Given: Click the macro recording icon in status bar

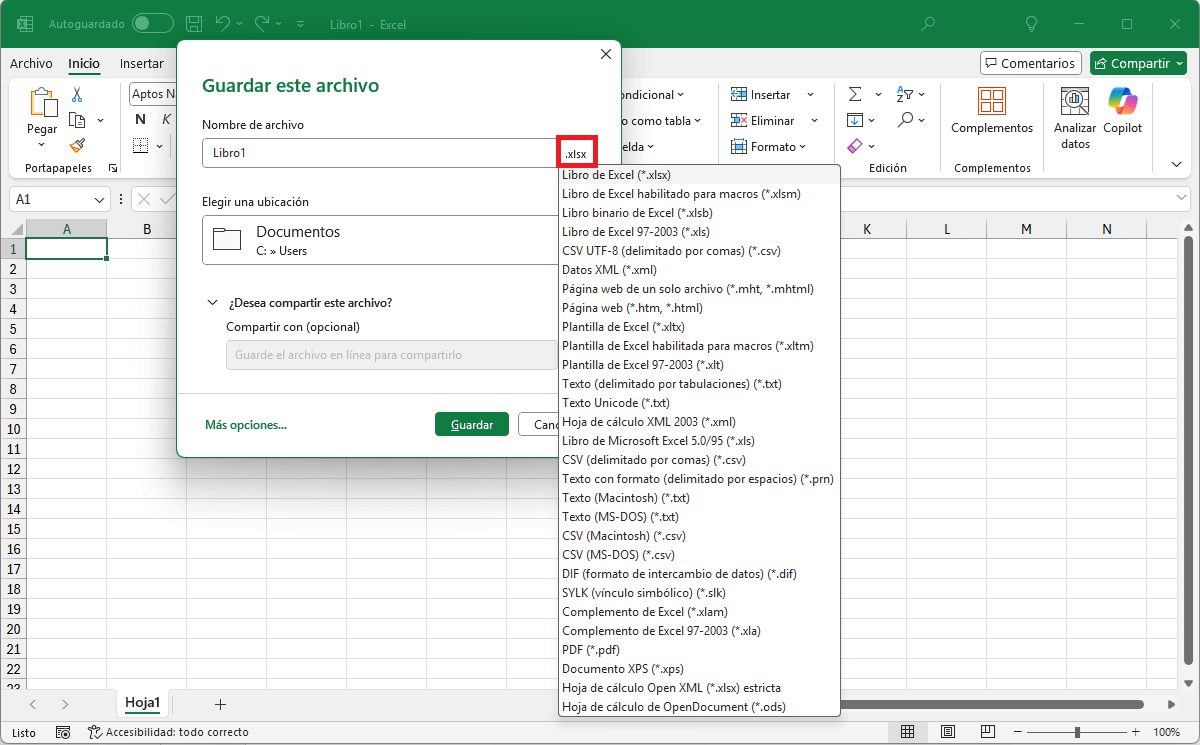Looking at the screenshot, I should pos(62,732).
